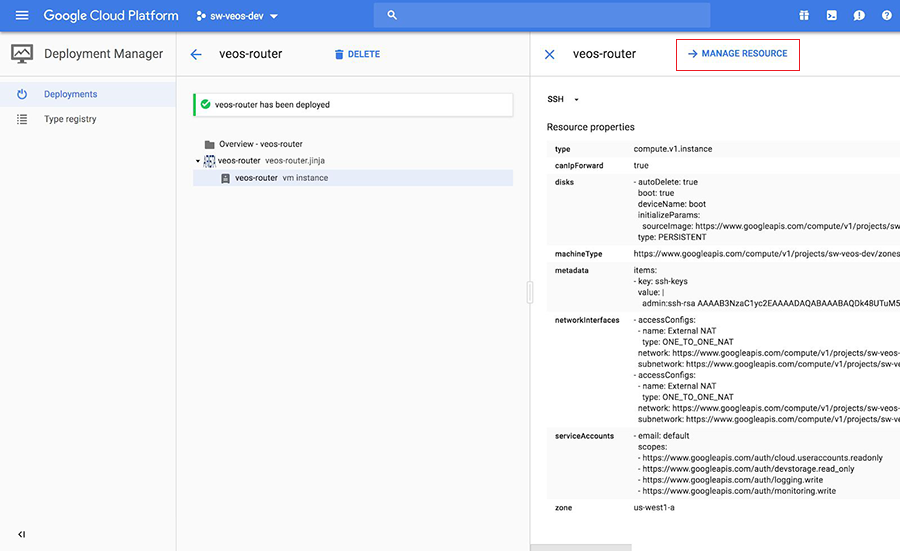
Task: Click the disks property label
Action: pyautogui.click(x=564, y=182)
